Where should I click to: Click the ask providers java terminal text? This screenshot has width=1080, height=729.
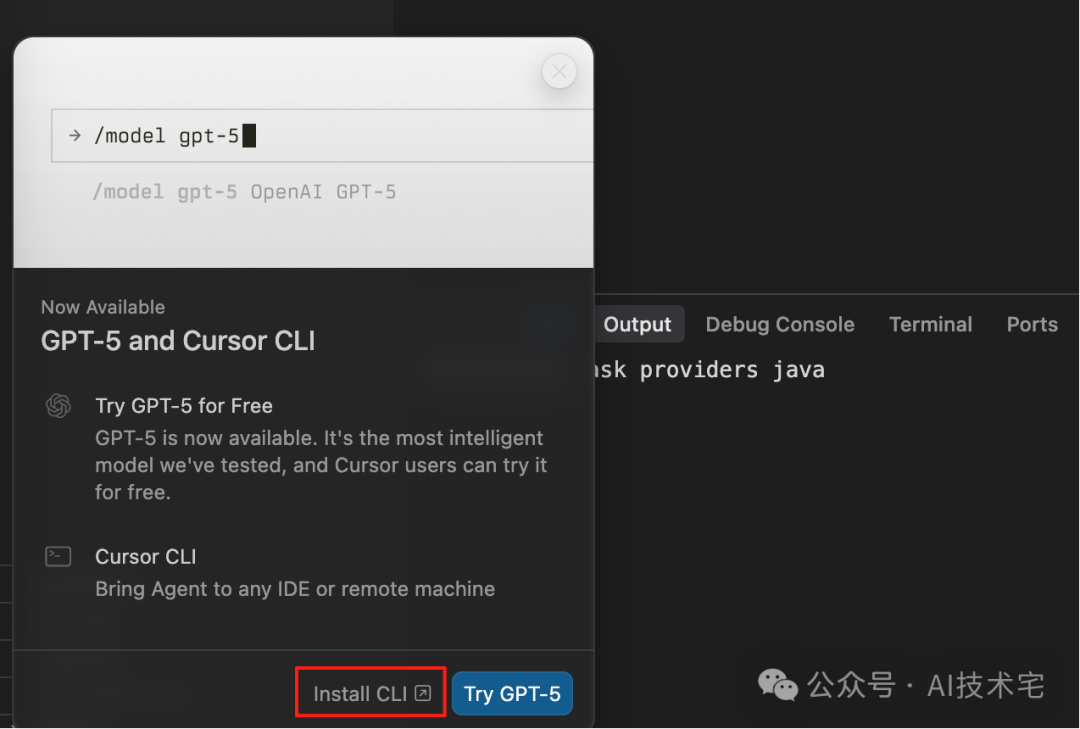[x=705, y=369]
